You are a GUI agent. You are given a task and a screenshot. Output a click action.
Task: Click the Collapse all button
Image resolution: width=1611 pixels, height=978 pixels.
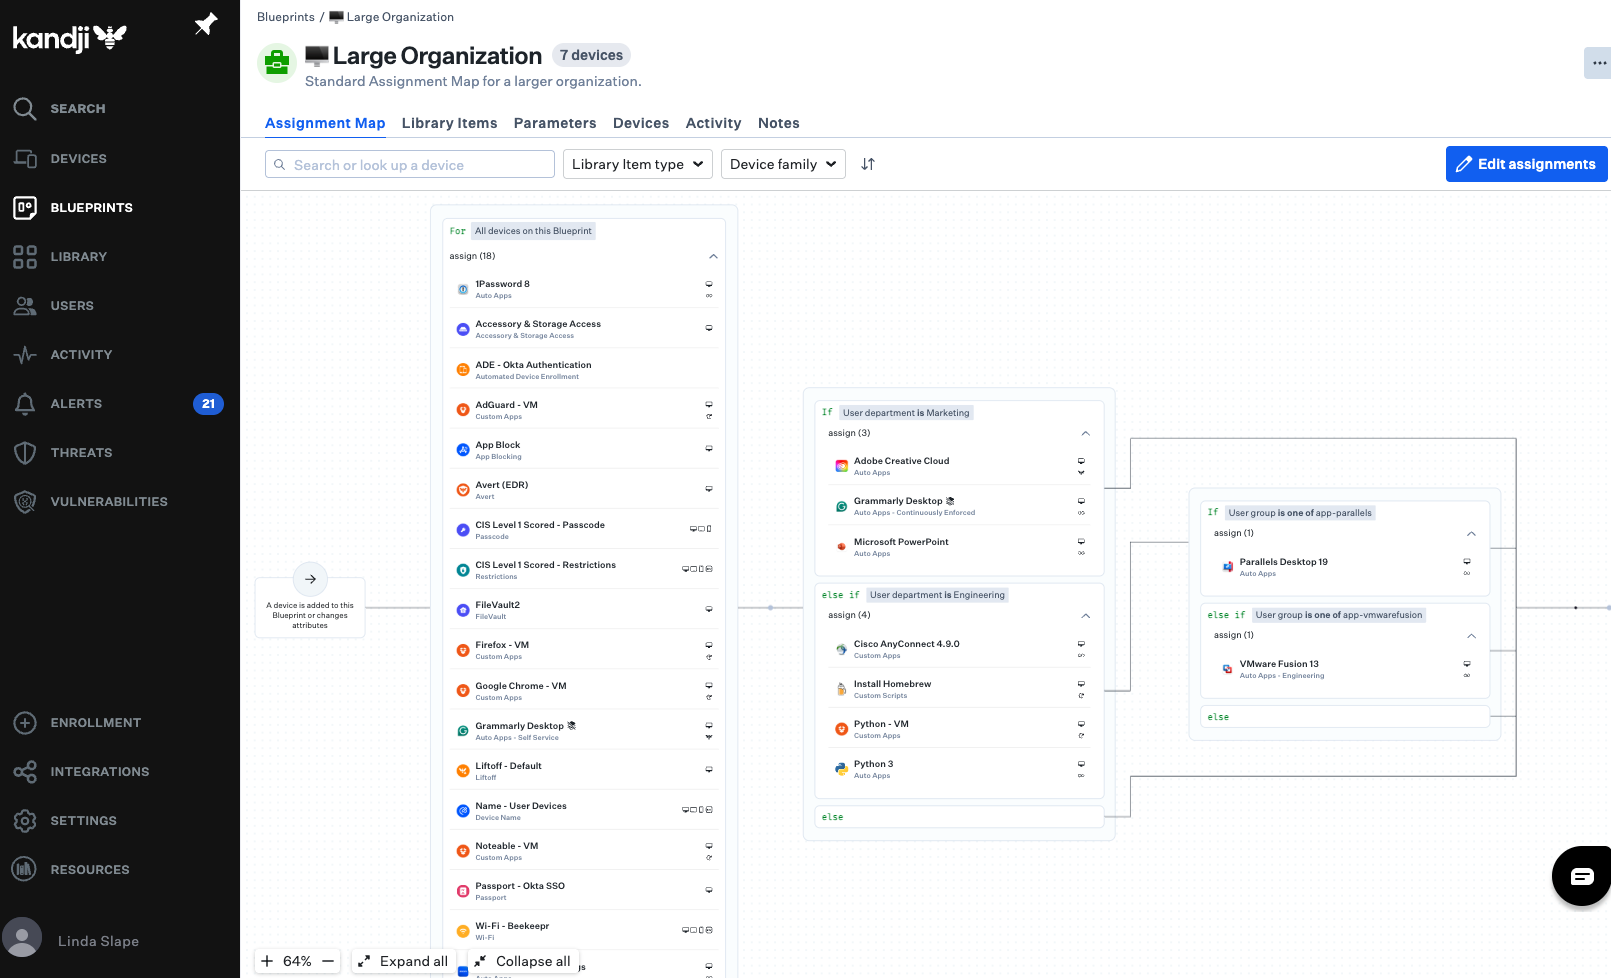click(x=523, y=961)
